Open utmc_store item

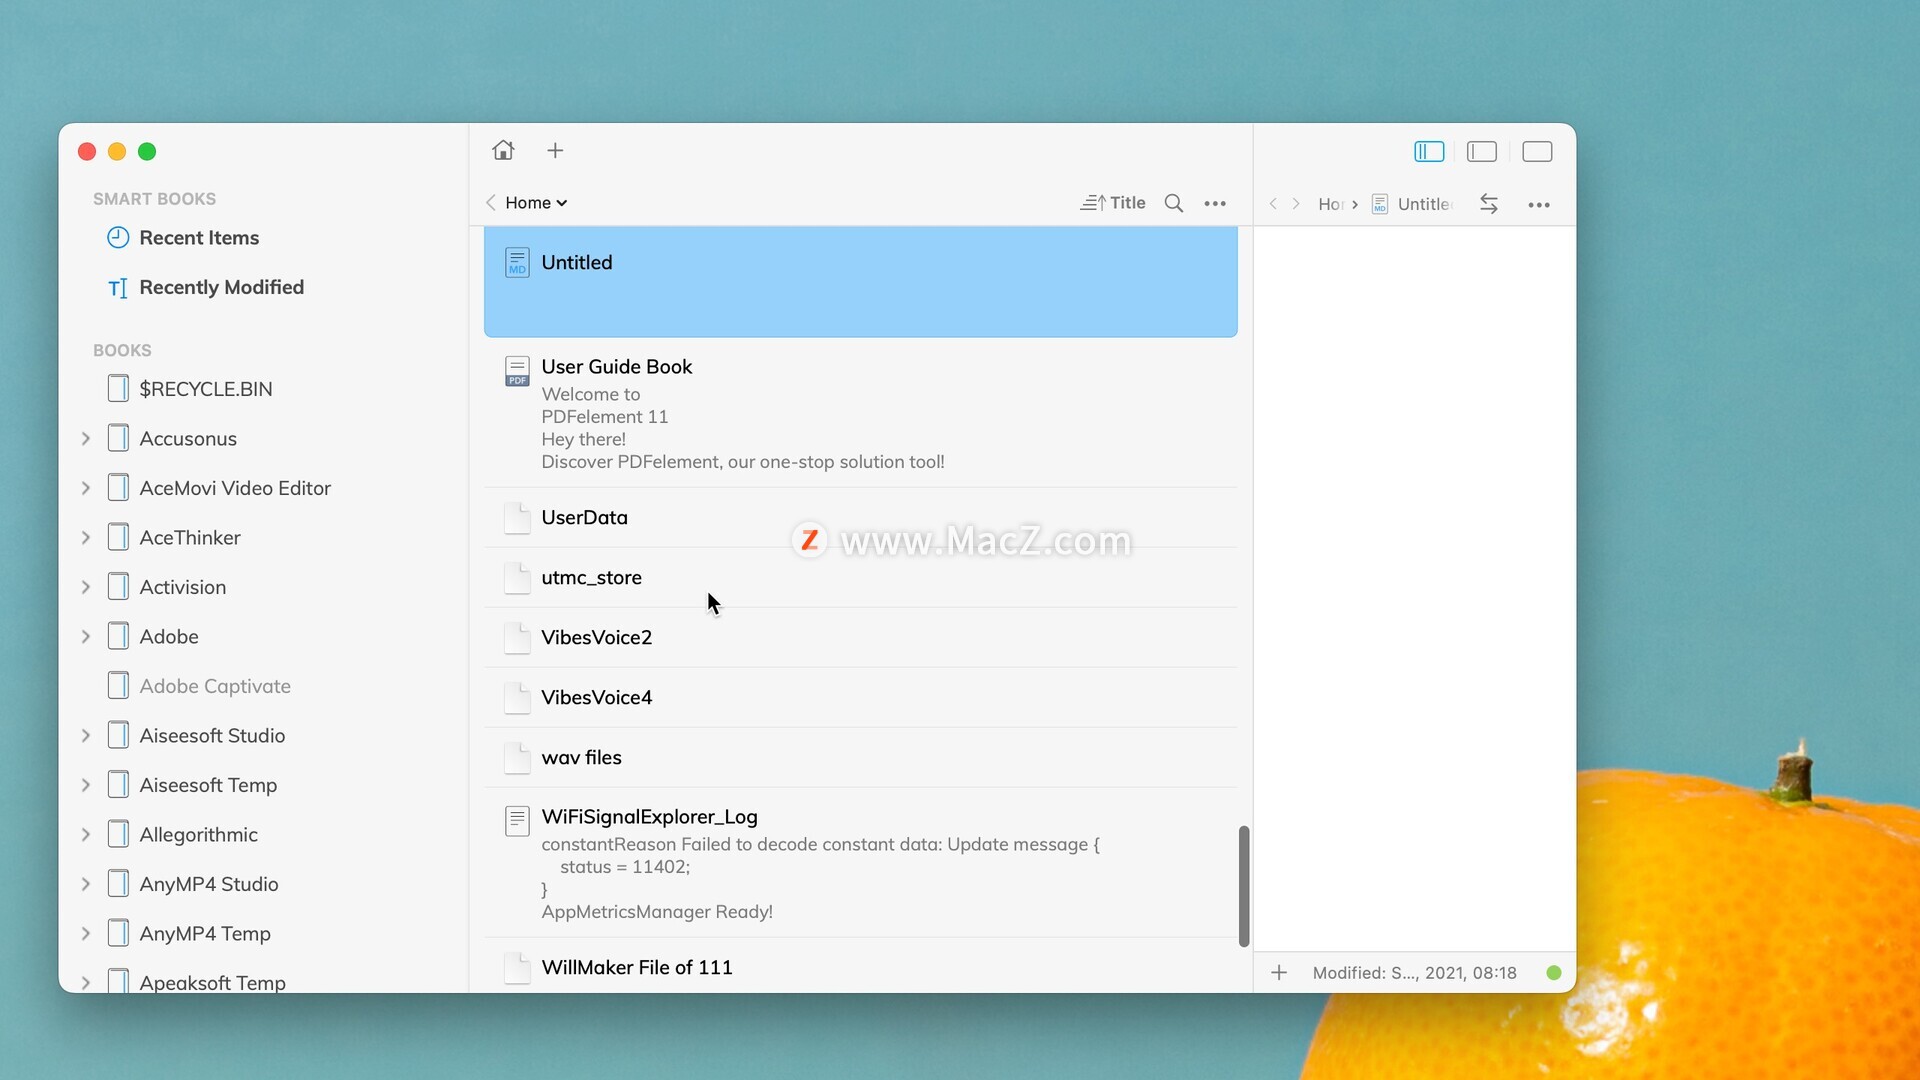point(860,577)
